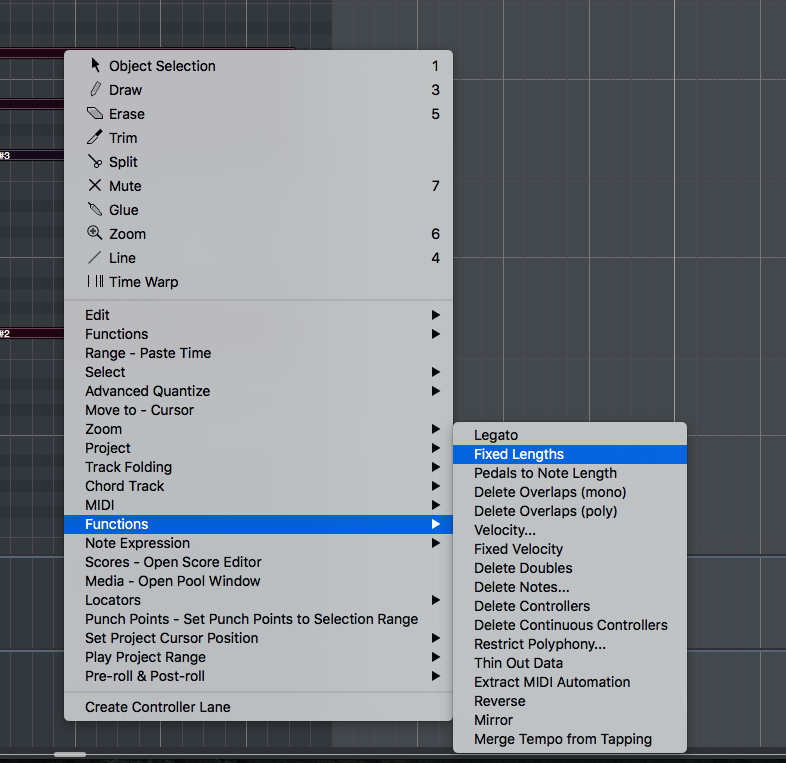Viewport: 786px width, 763px height.
Task: Pick the Zoom magnifier tool
Action: (x=96, y=234)
